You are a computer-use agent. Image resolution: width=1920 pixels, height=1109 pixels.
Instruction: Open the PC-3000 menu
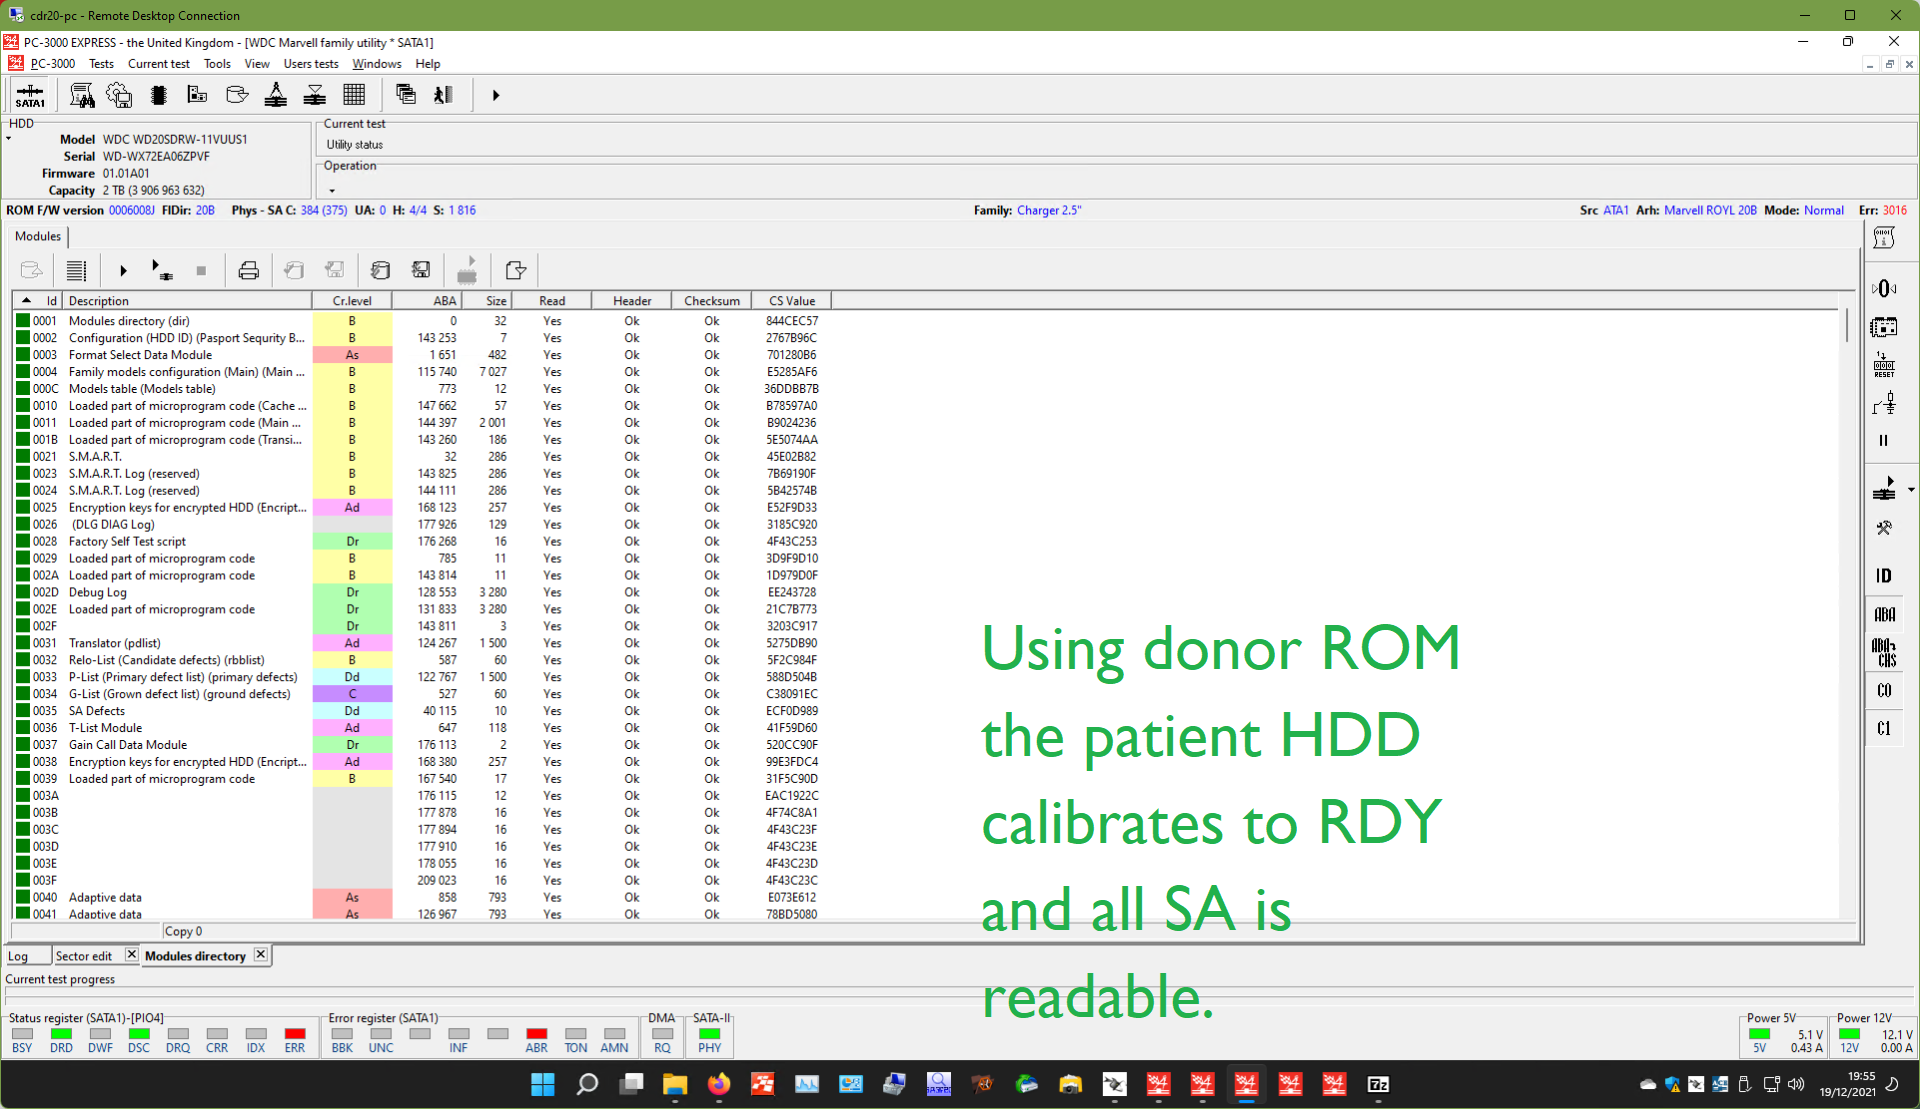[x=53, y=64]
